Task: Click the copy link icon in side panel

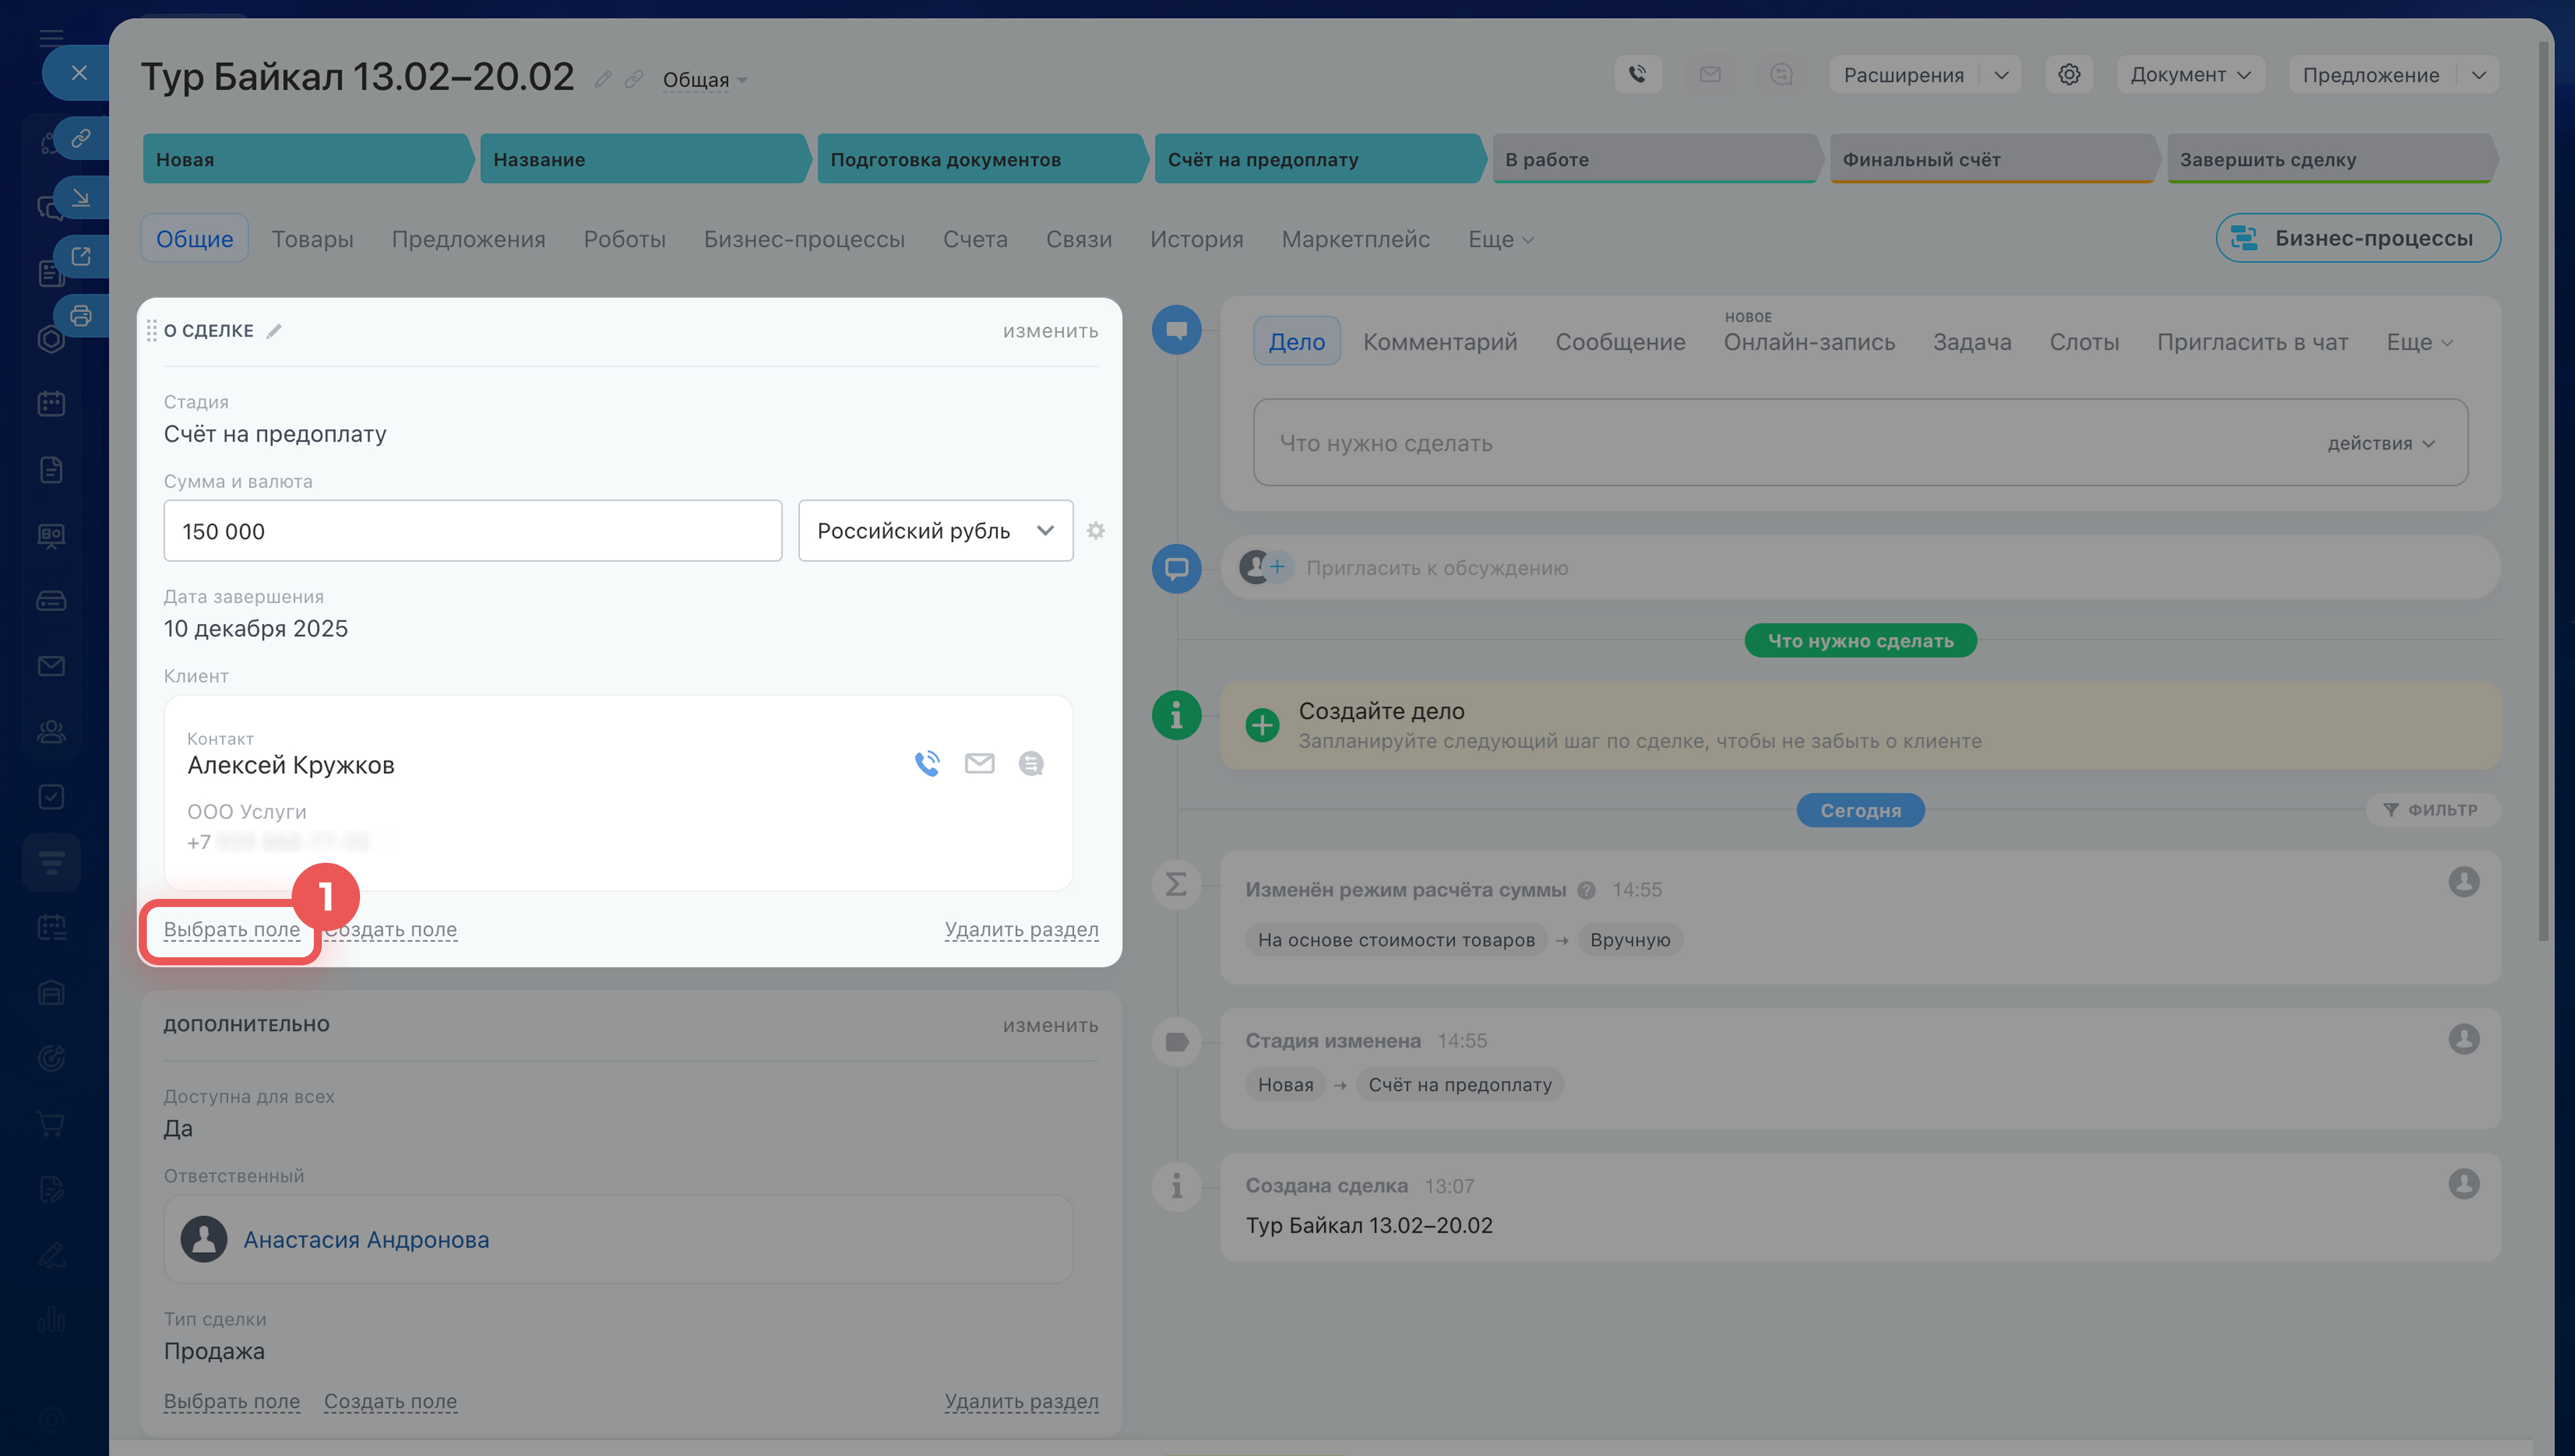Action: 81,138
